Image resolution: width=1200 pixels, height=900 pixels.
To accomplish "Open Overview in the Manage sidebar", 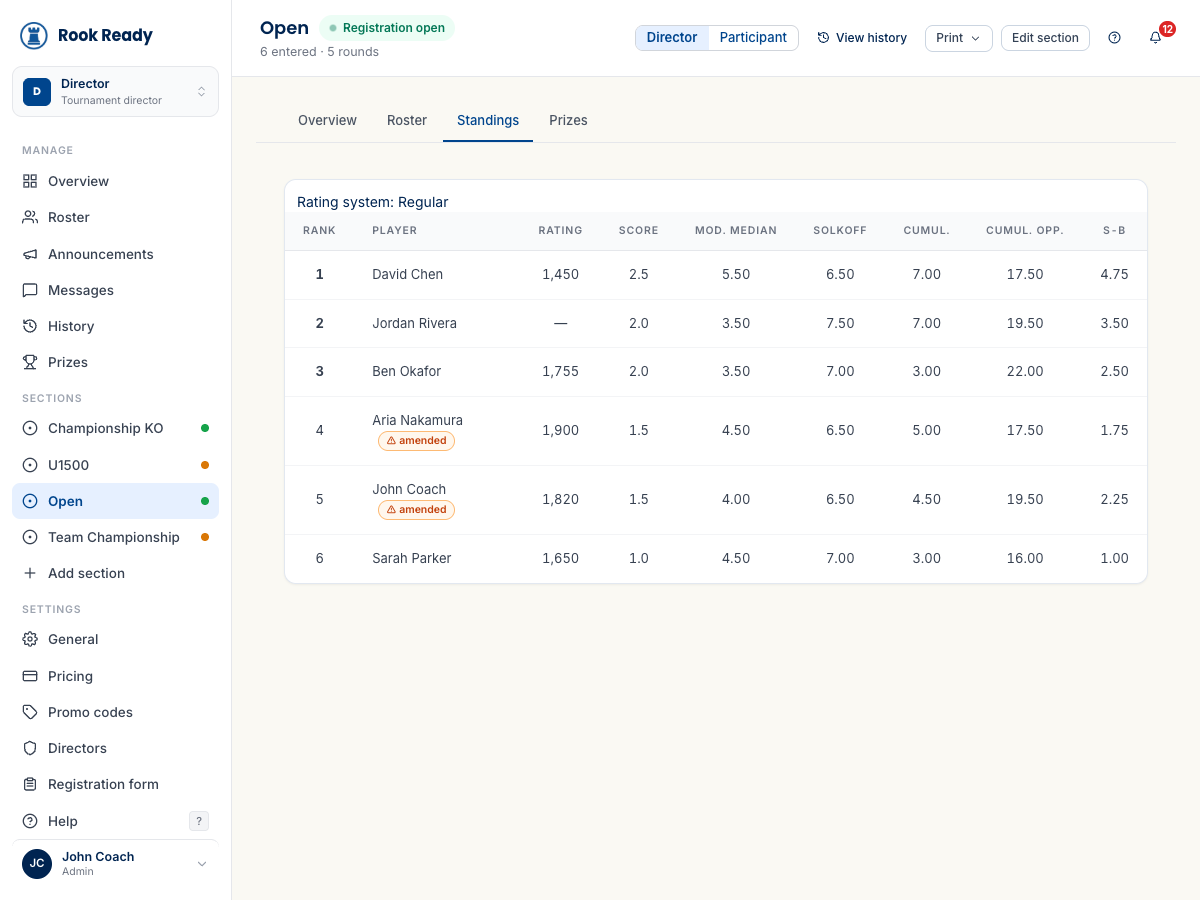I will point(115,181).
